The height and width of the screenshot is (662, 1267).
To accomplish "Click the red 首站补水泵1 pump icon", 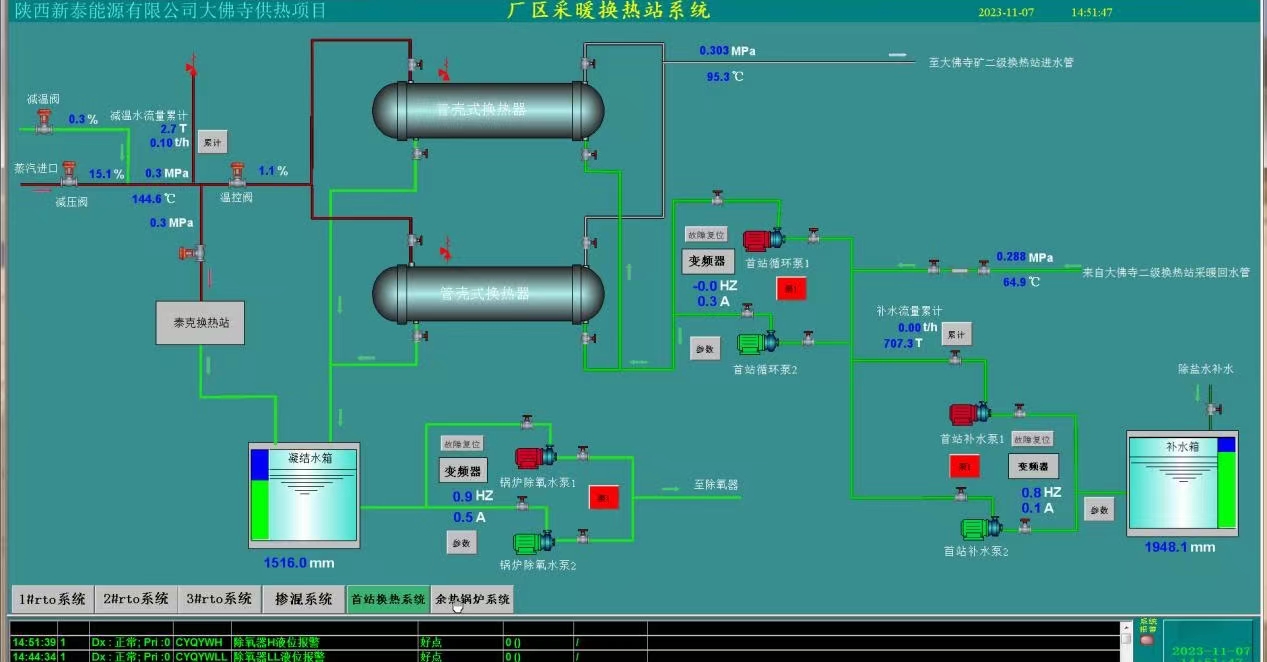I will coord(969,413).
